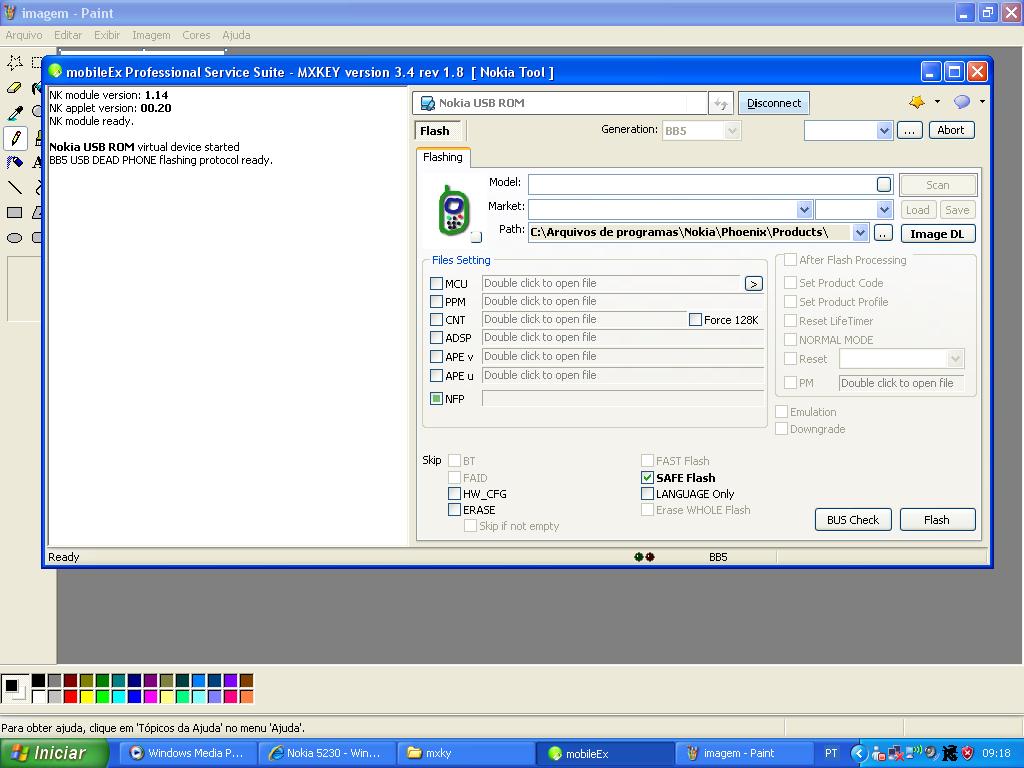Click the Nokia USB ROM connection icon
The height and width of the screenshot is (768, 1024).
[x=428, y=103]
